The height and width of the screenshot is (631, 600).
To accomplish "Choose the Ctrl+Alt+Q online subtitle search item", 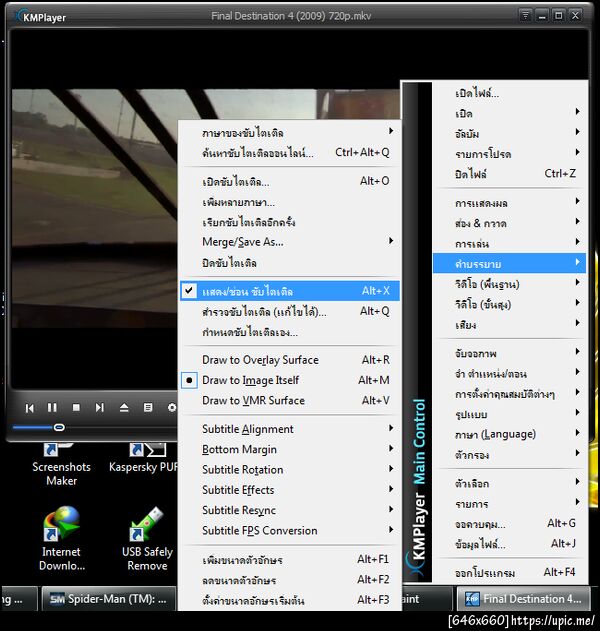I will pyautogui.click(x=290, y=153).
